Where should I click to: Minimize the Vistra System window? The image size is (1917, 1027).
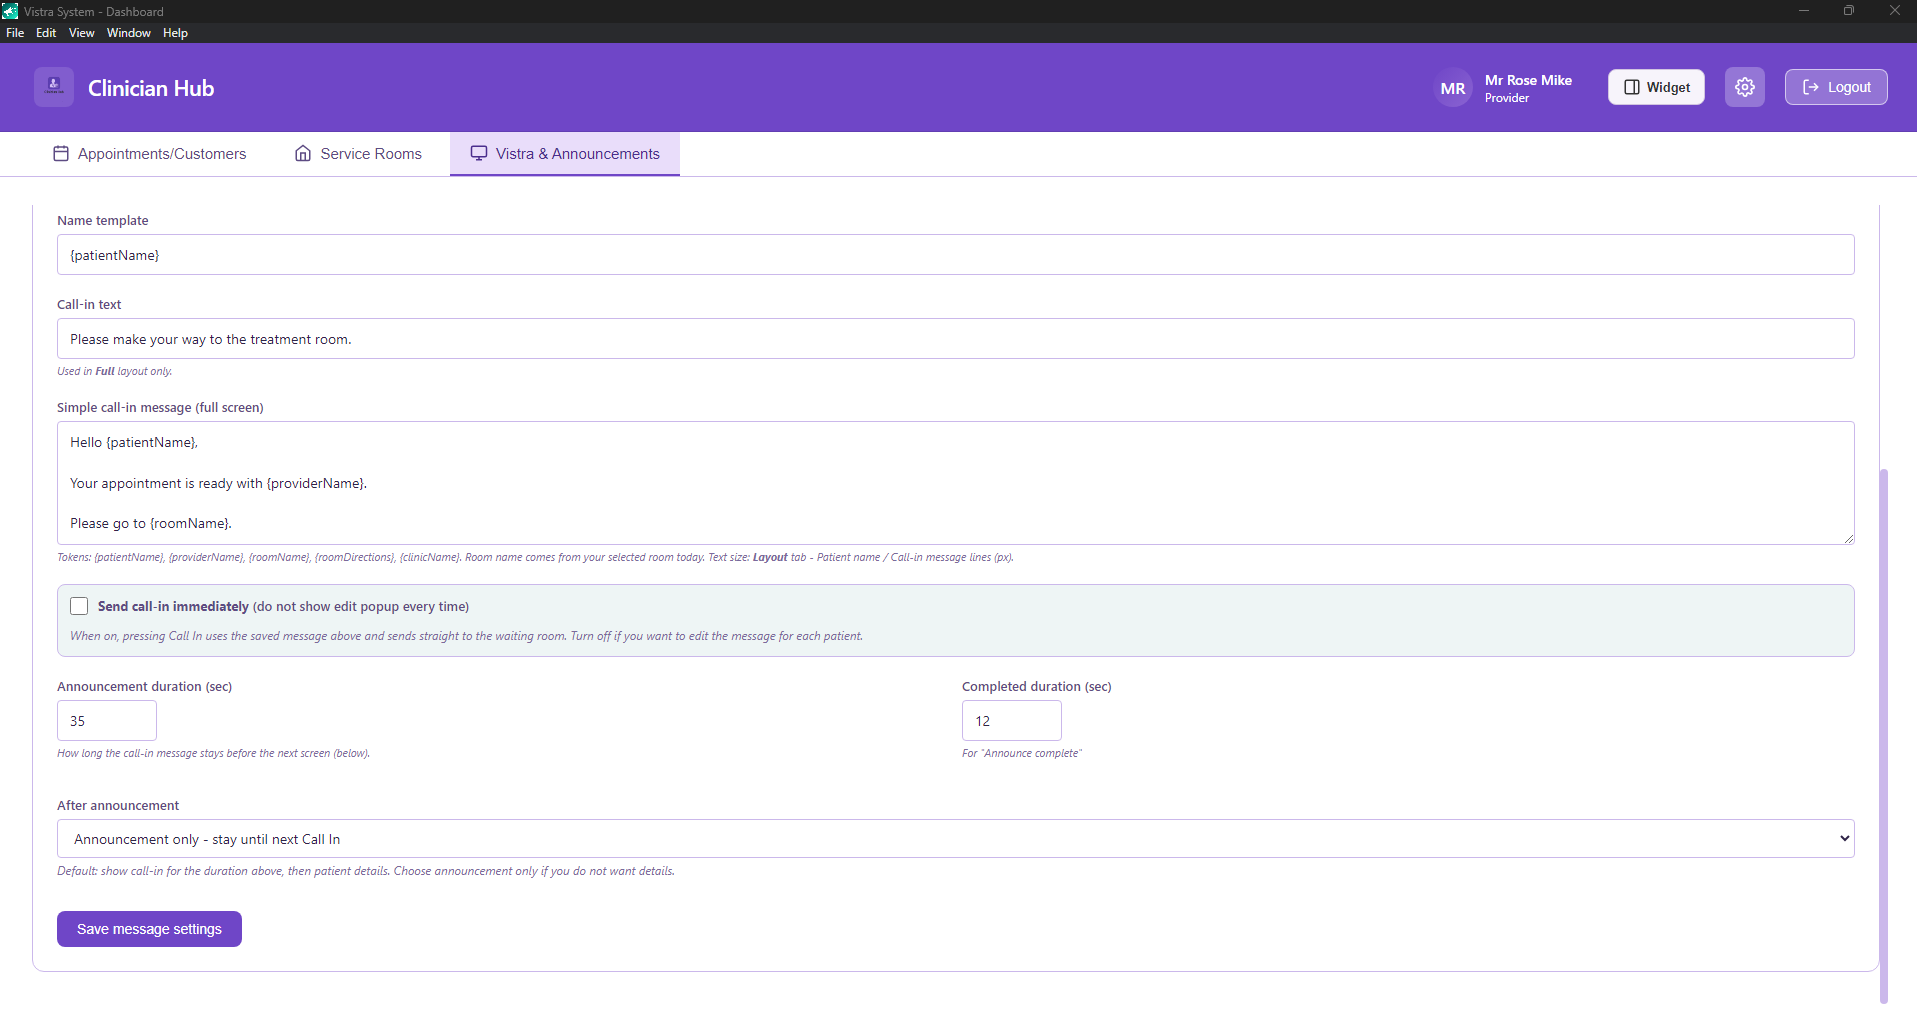point(1804,11)
